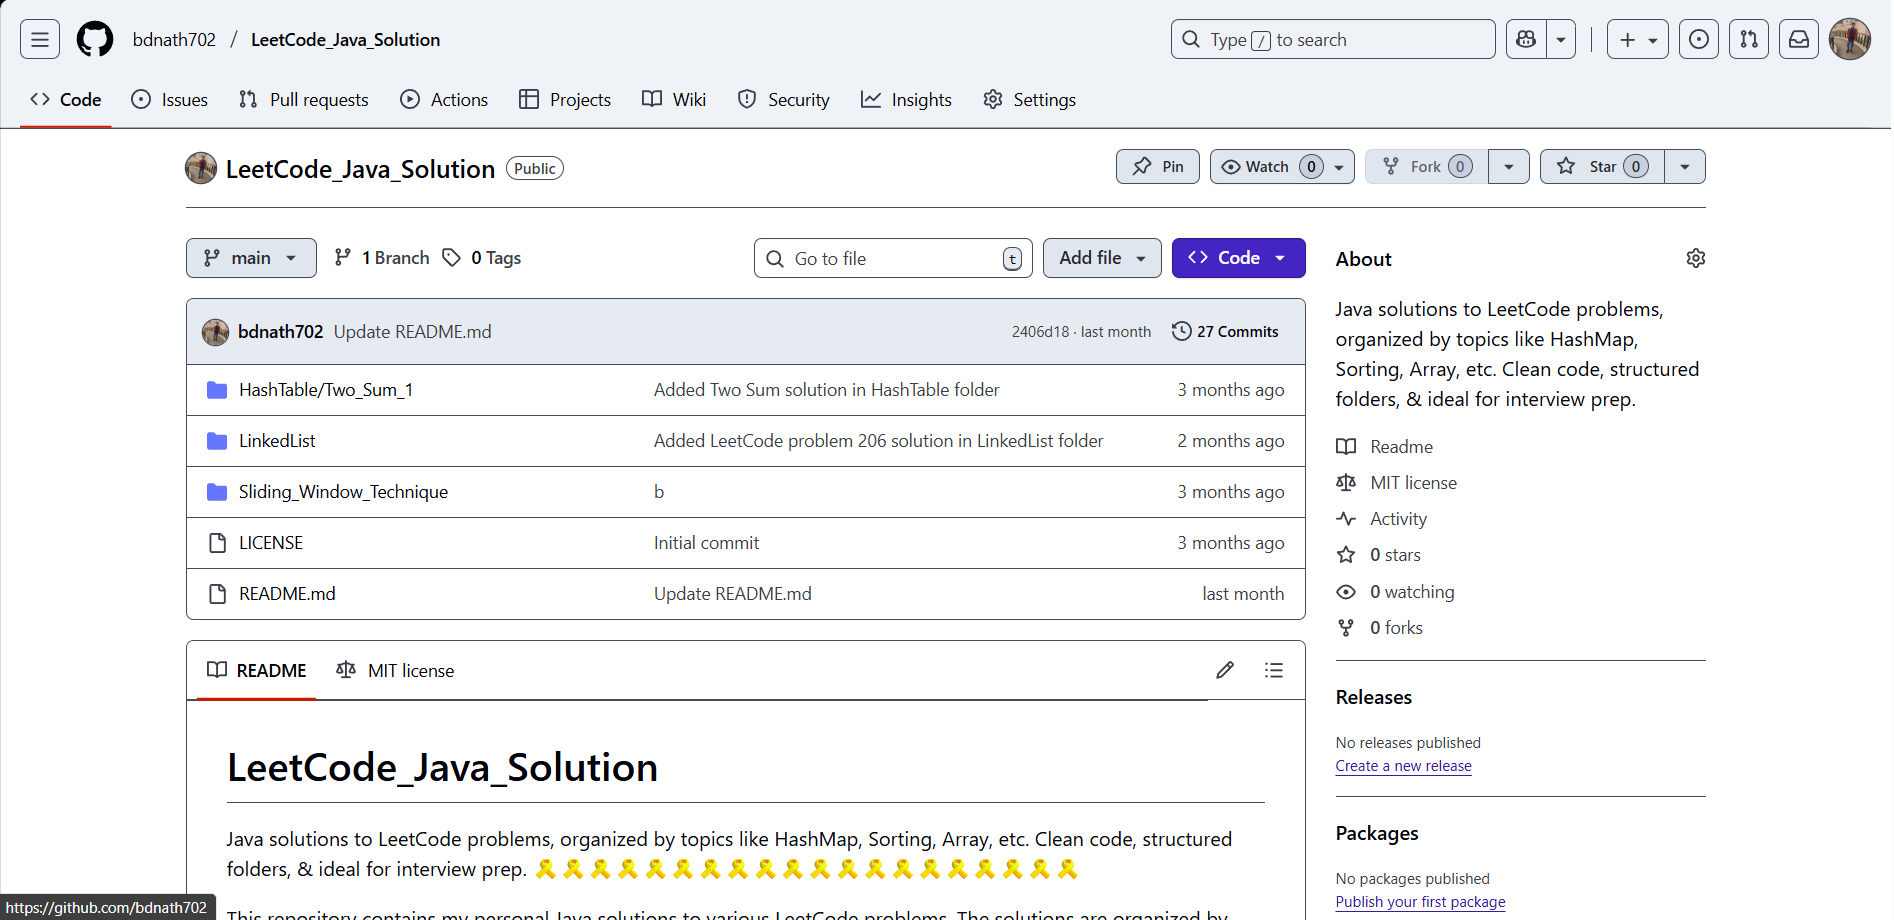Expand the Add file dropdown

(1101, 258)
